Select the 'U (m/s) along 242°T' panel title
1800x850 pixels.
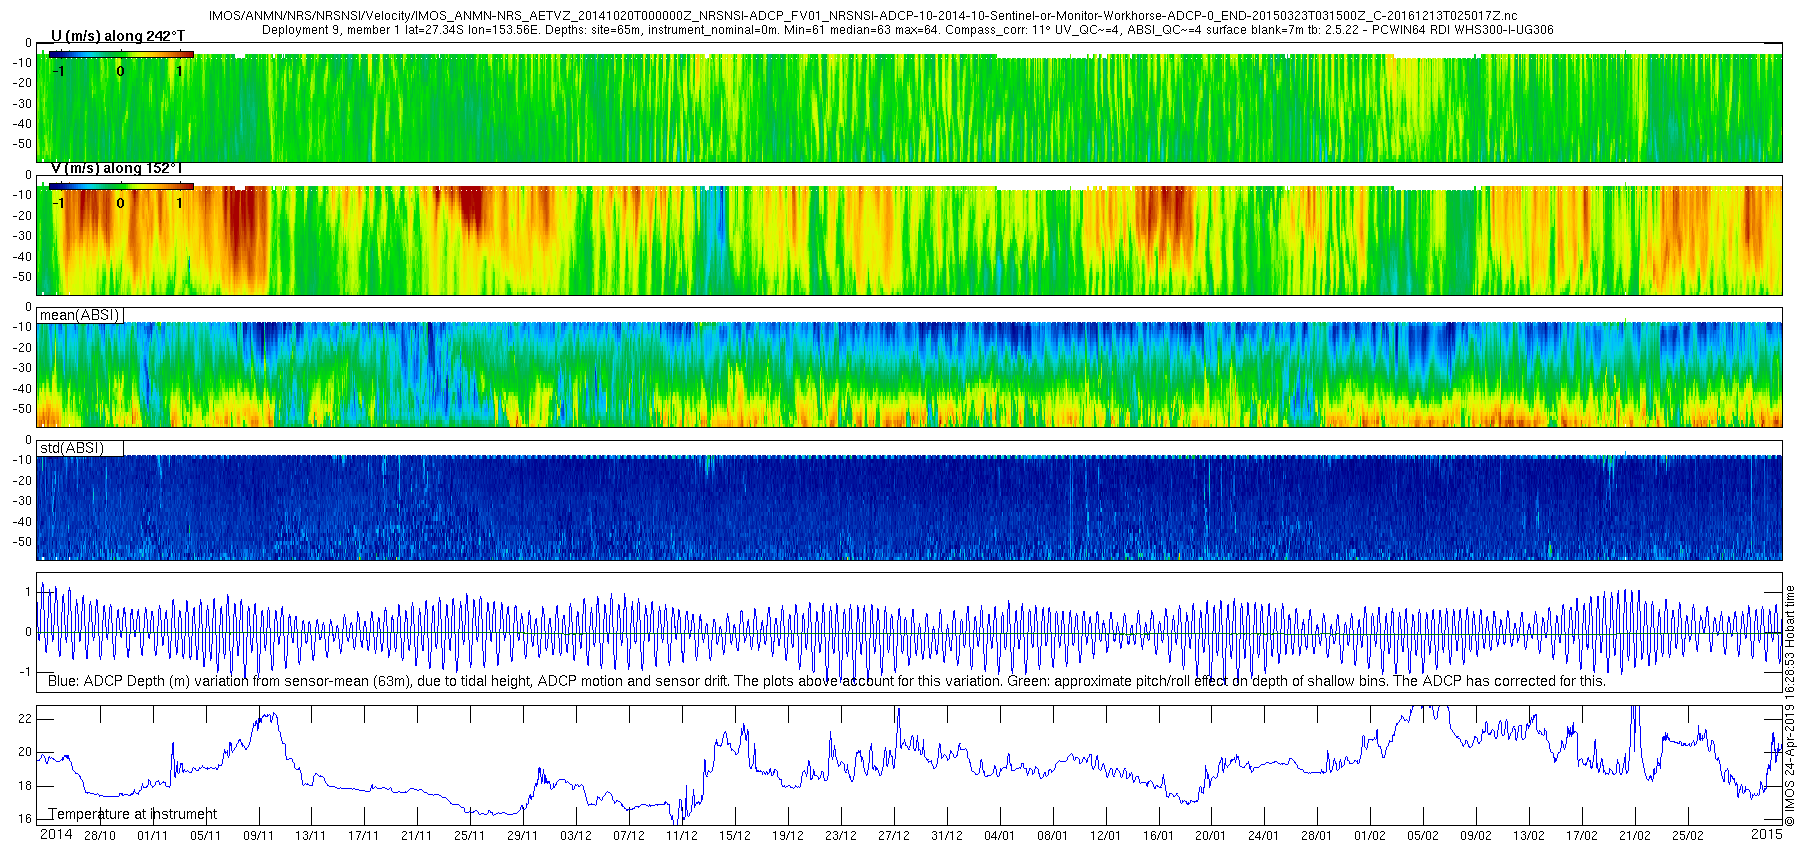[x=118, y=36]
